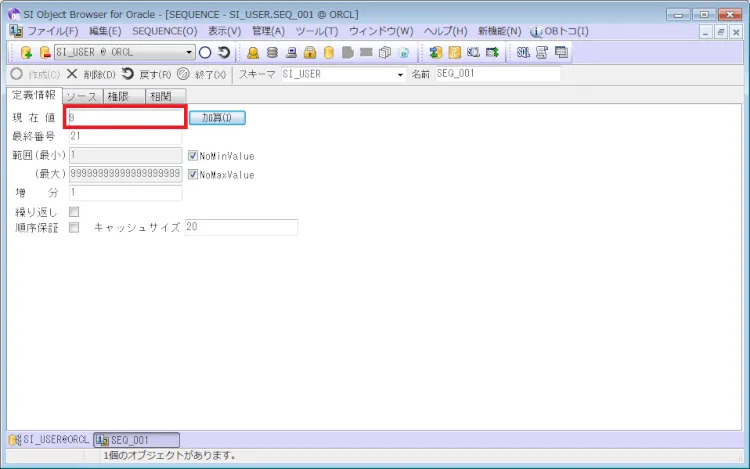Switch to the 相関 tab
The height and width of the screenshot is (469, 750).
click(165, 96)
